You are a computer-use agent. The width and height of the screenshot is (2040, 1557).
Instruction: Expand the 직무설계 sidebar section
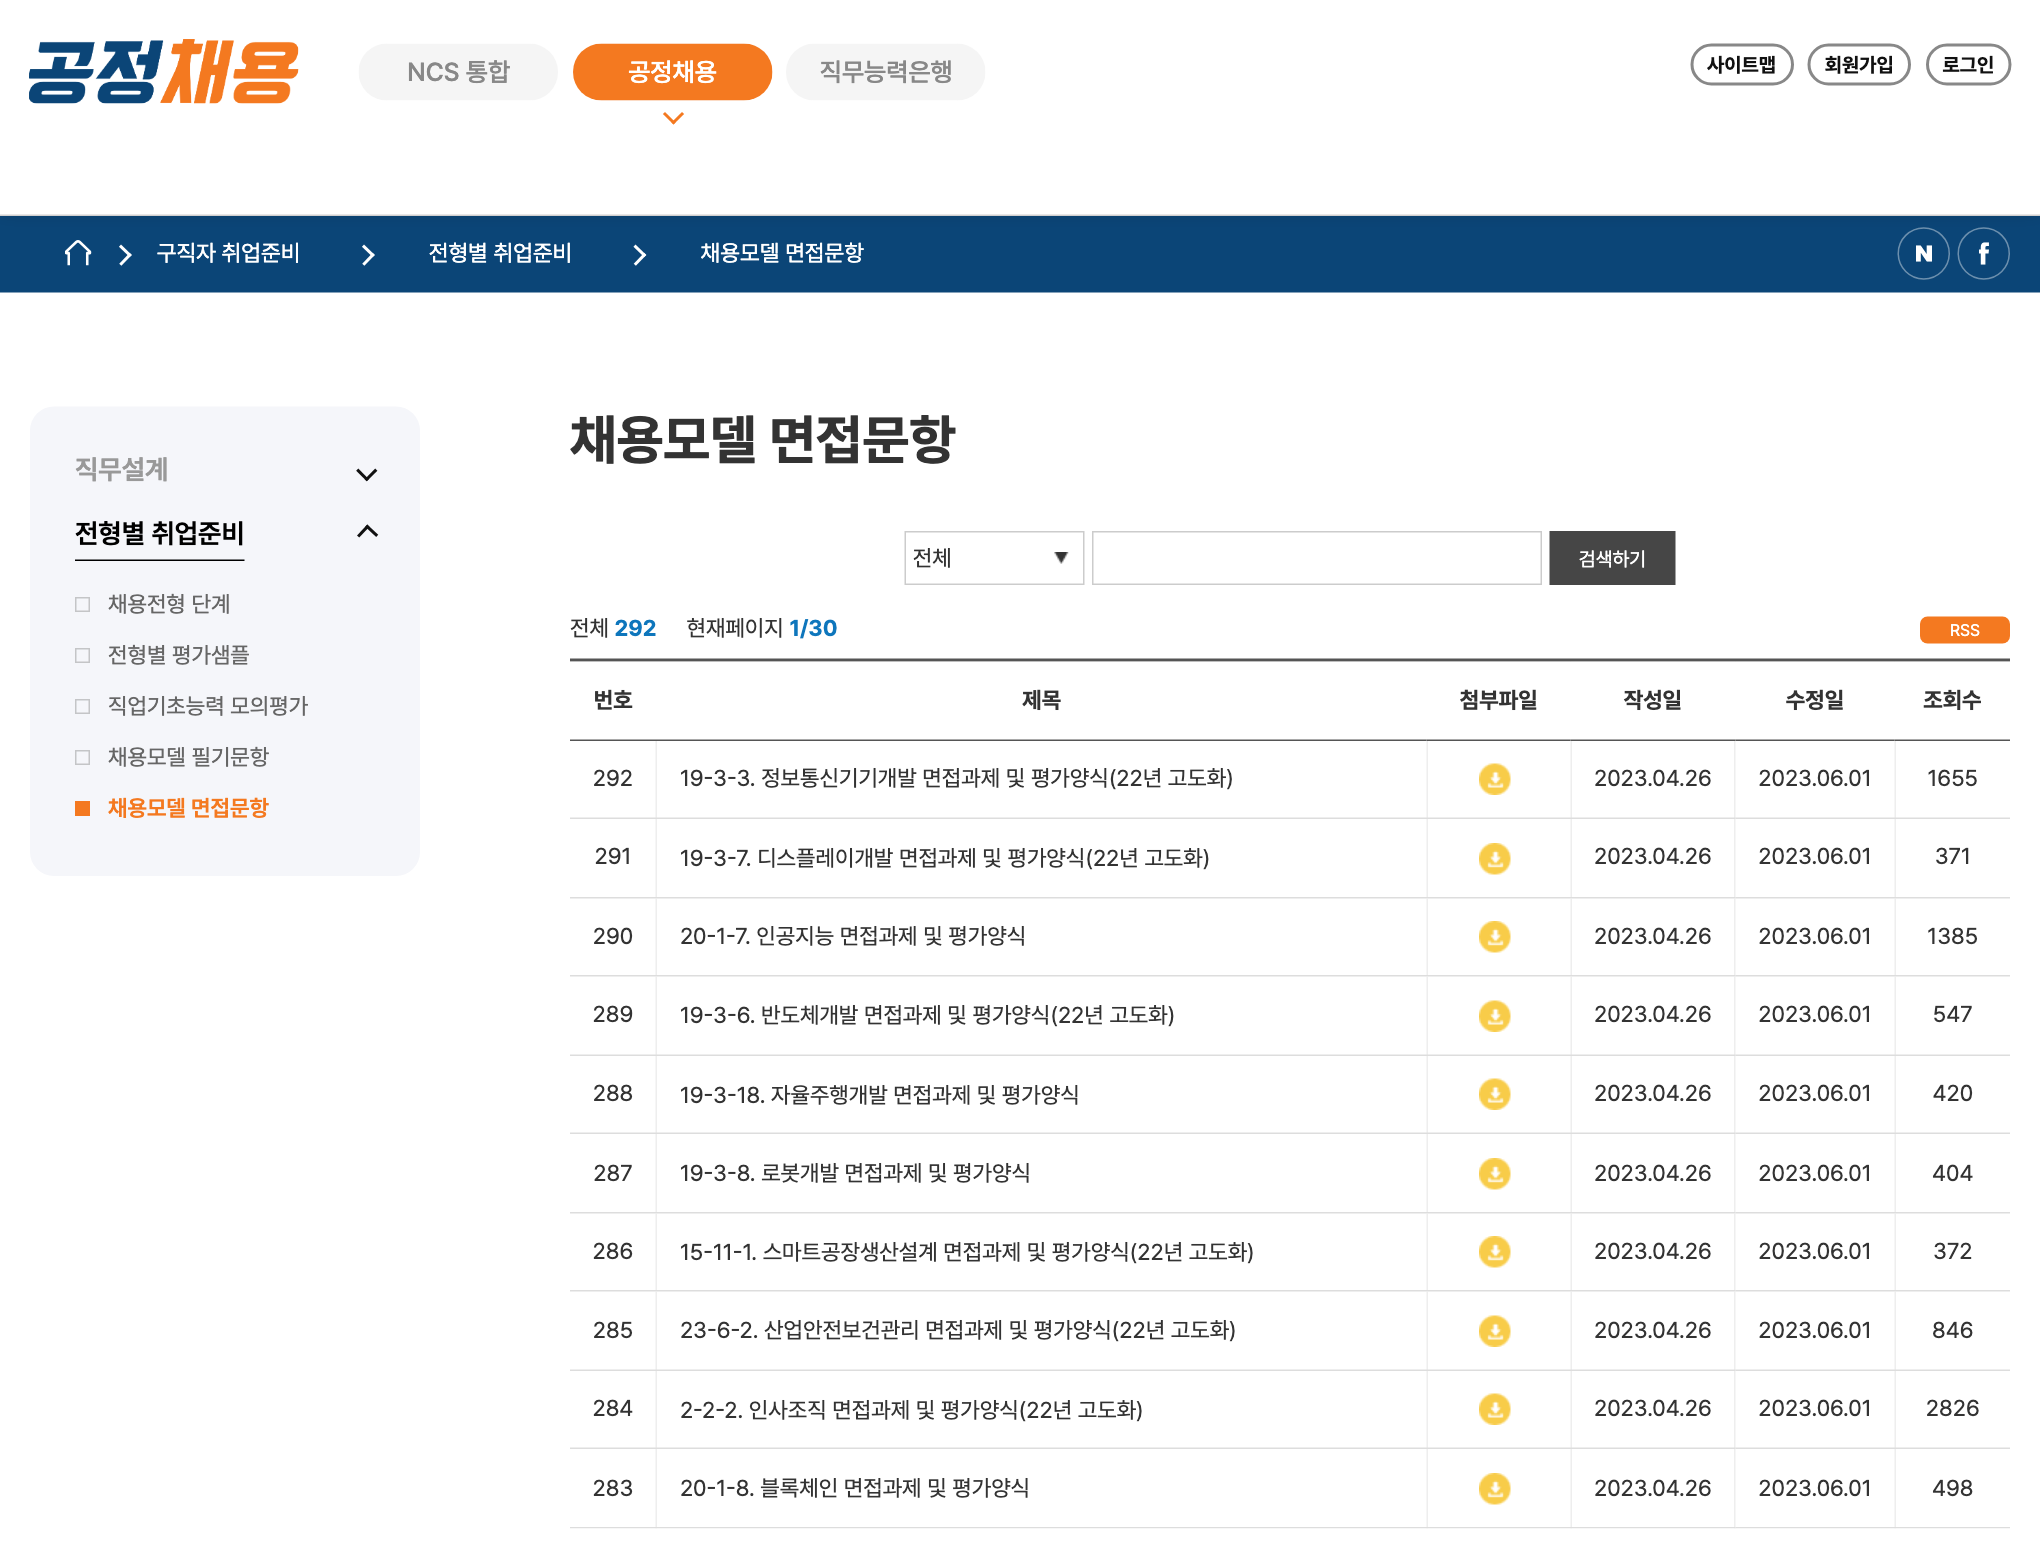pos(367,474)
